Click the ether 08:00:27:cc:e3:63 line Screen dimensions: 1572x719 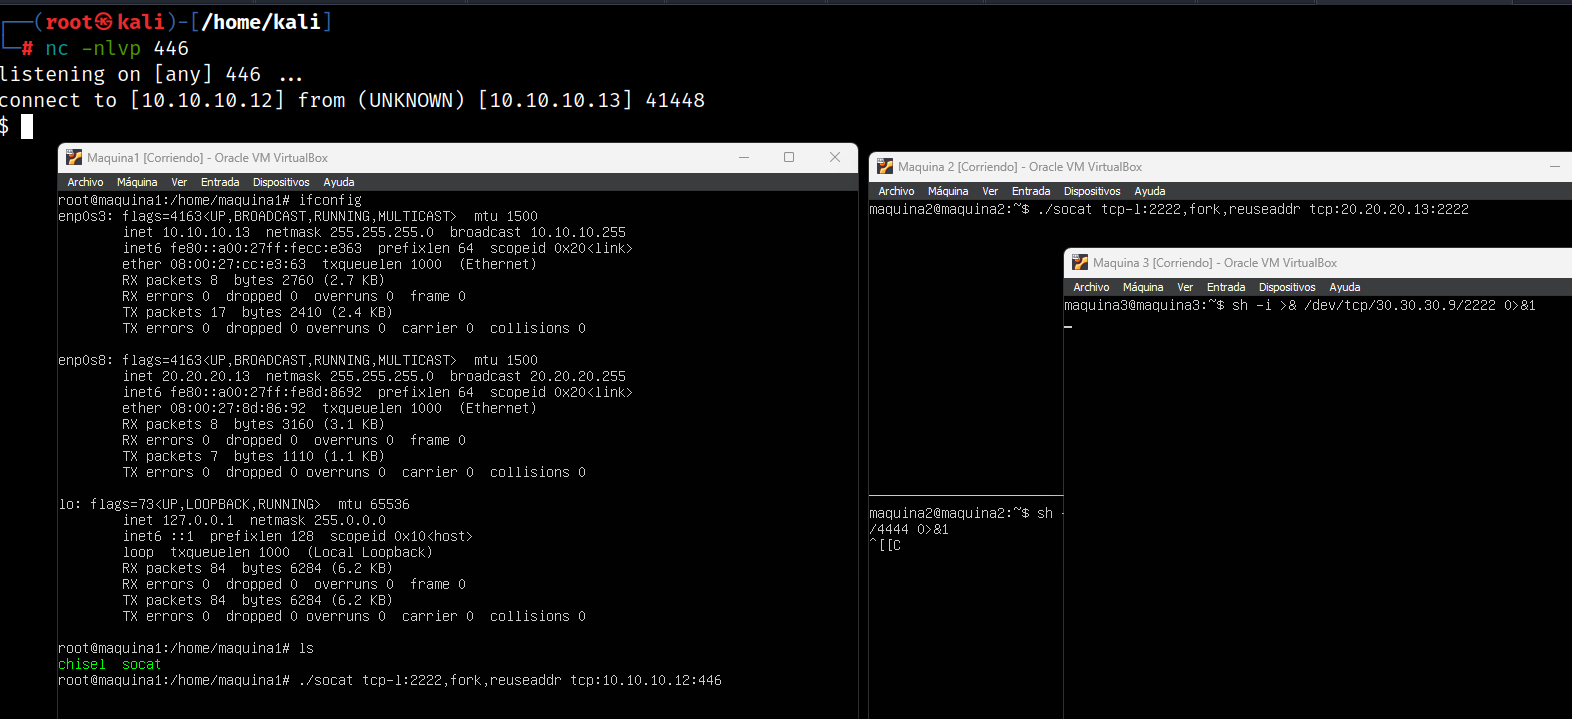330,264
